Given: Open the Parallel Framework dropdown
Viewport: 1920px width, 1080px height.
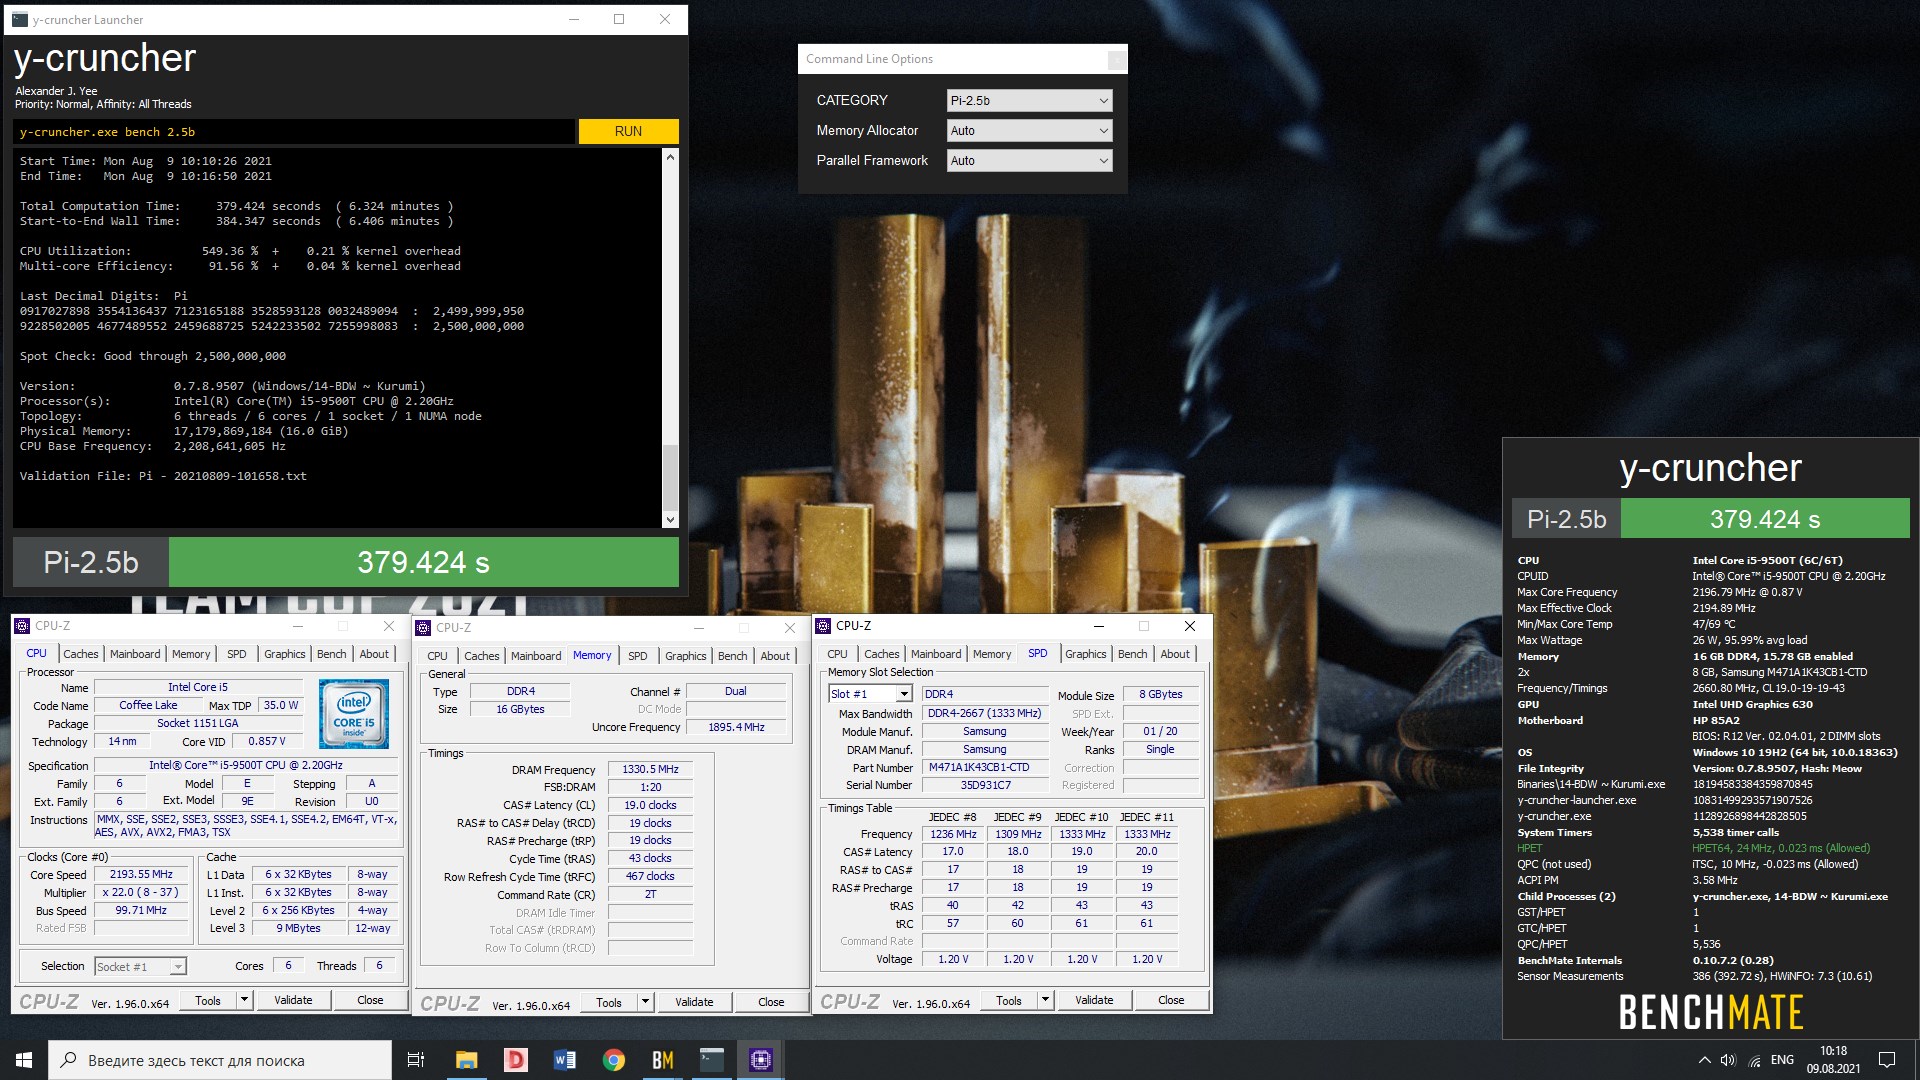Looking at the screenshot, I should pos(1029,160).
